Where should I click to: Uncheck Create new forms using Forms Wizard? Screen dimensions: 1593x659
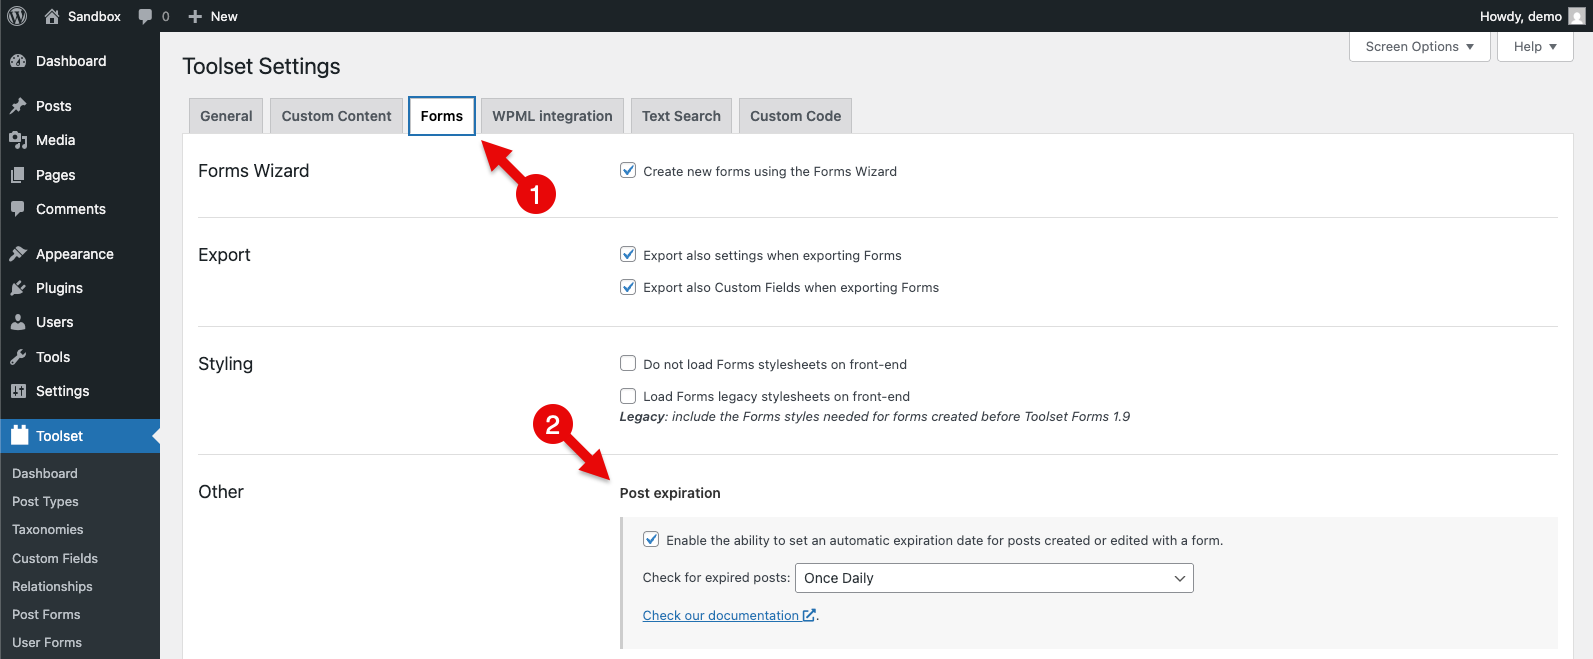[x=628, y=170]
